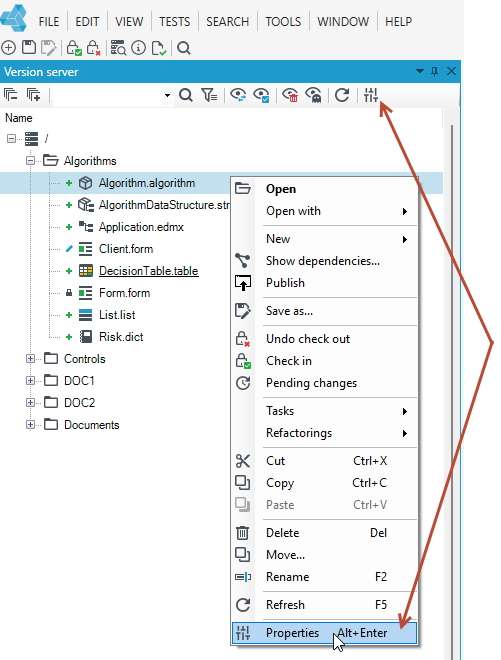Image resolution: width=501 pixels, height=660 pixels.
Task: Click the Collapse all icon in Version server panel
Action: tap(11, 95)
